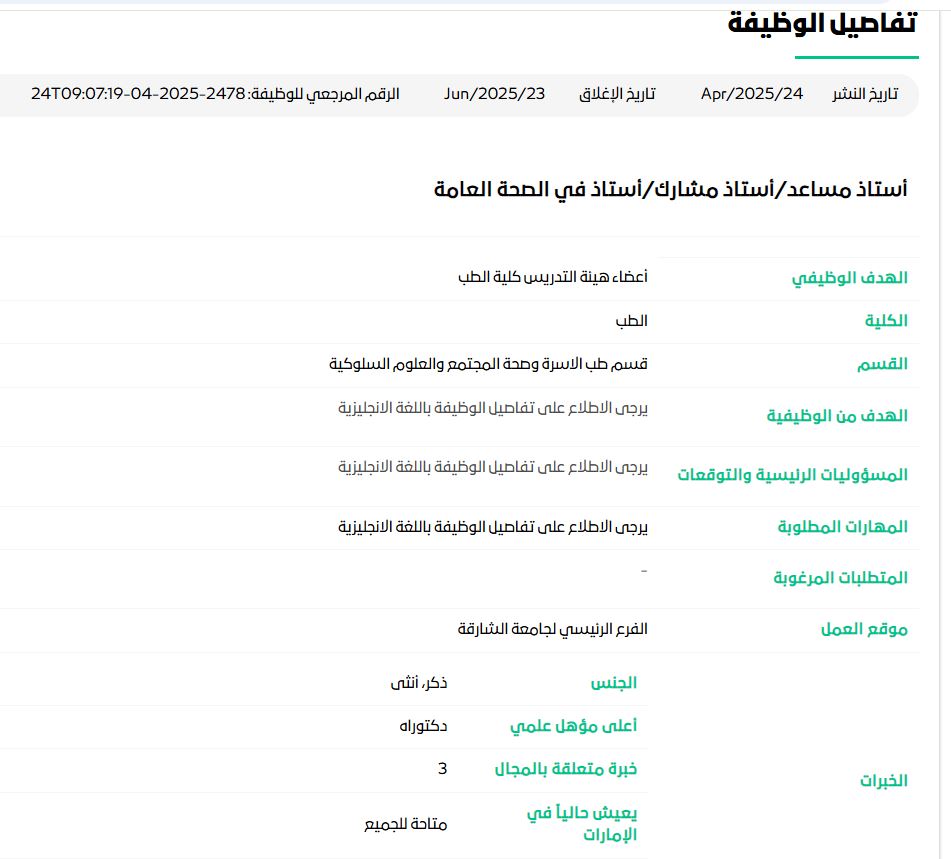Screen dimensions: 951x859
Task: Click the 'المسؤوليات الرئيسية والتوقعات' label
Action: coord(793,474)
